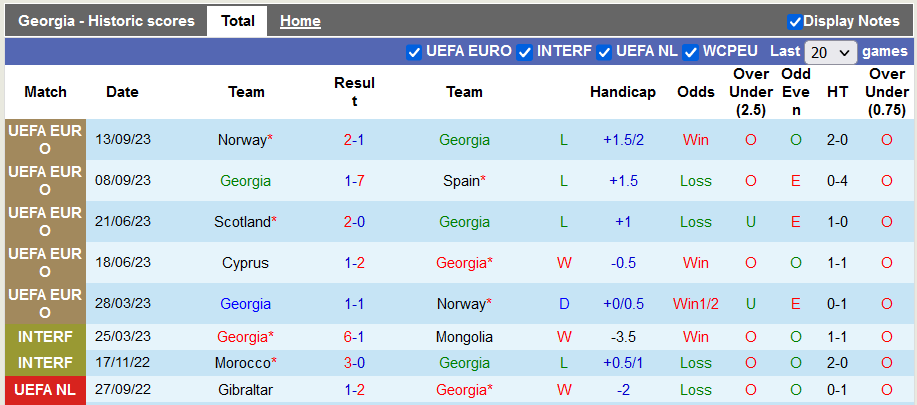Click the UEFA NL competition label
The height and width of the screenshot is (405, 917).
point(45,389)
